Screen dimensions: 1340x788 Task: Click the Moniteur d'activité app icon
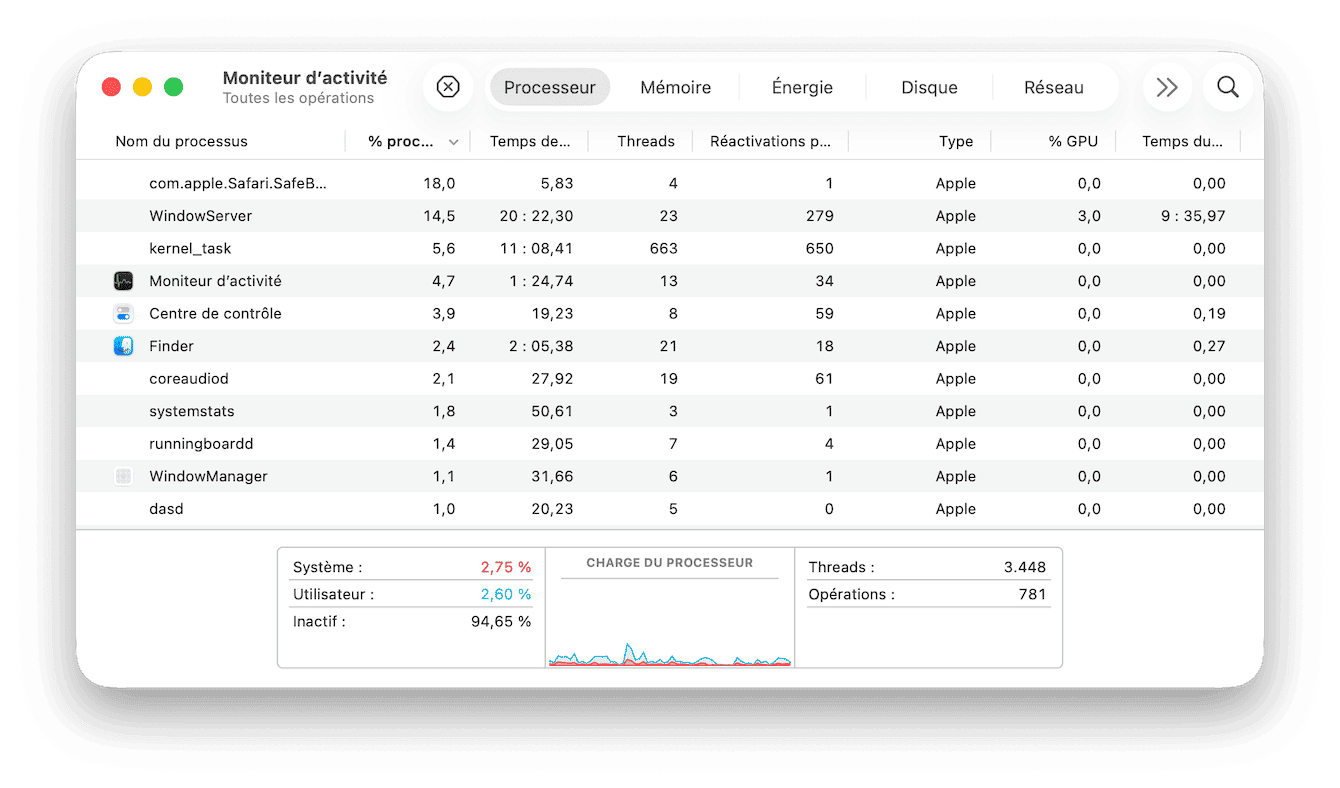click(123, 281)
